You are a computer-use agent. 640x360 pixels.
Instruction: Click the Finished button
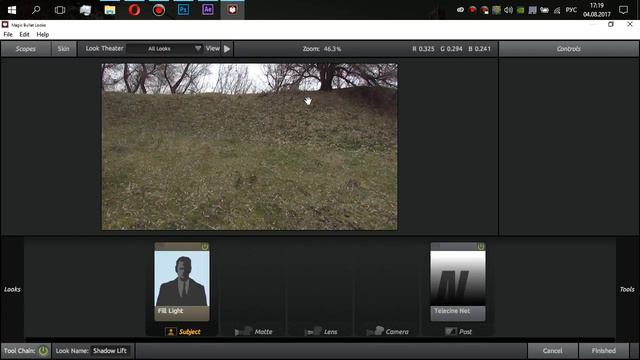[x=604, y=351]
